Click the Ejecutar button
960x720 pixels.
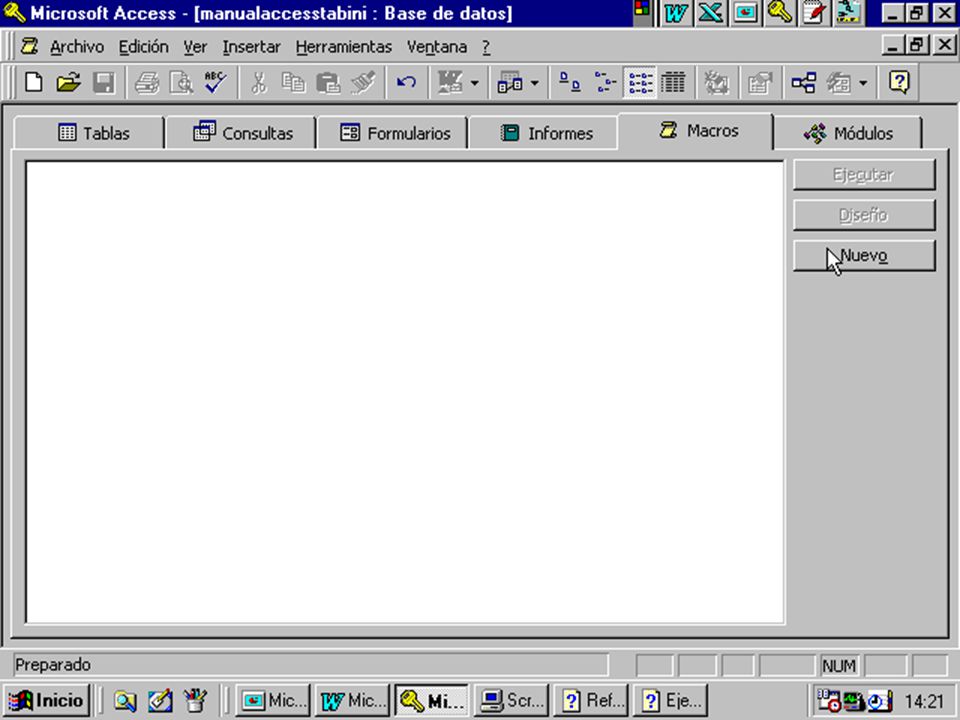click(864, 175)
